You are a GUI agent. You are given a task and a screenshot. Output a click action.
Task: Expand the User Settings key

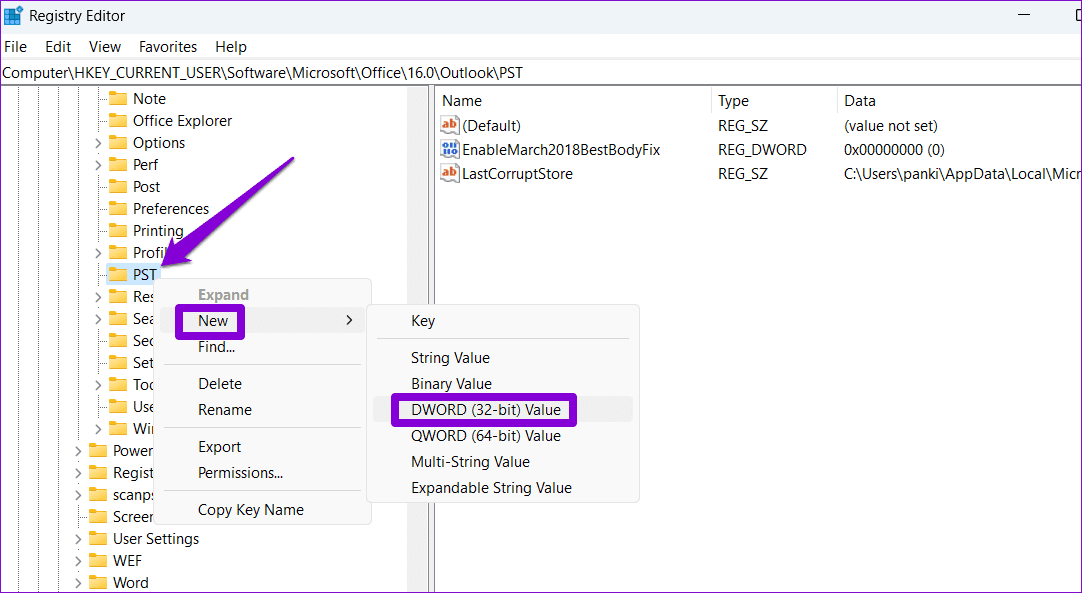click(x=77, y=538)
